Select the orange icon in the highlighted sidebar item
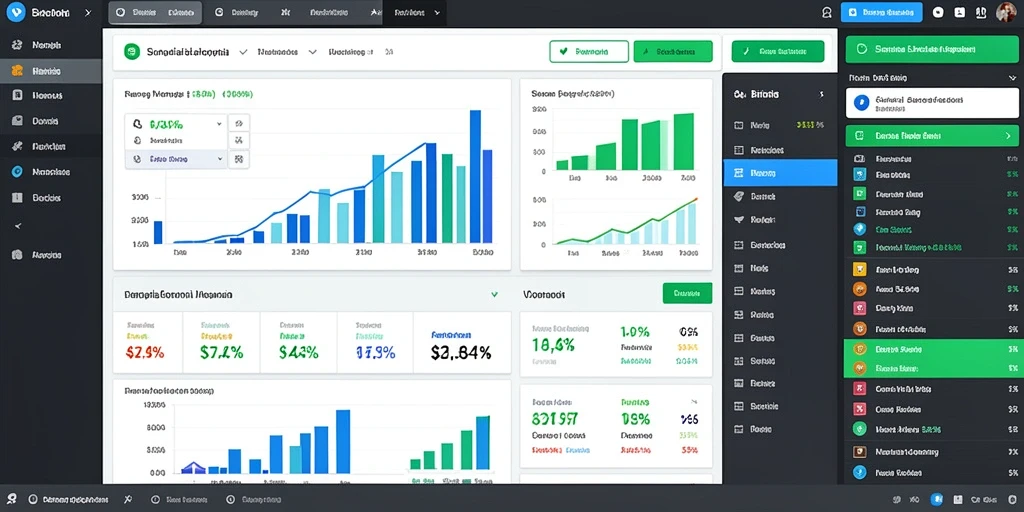The image size is (1024, 512). coord(18,71)
